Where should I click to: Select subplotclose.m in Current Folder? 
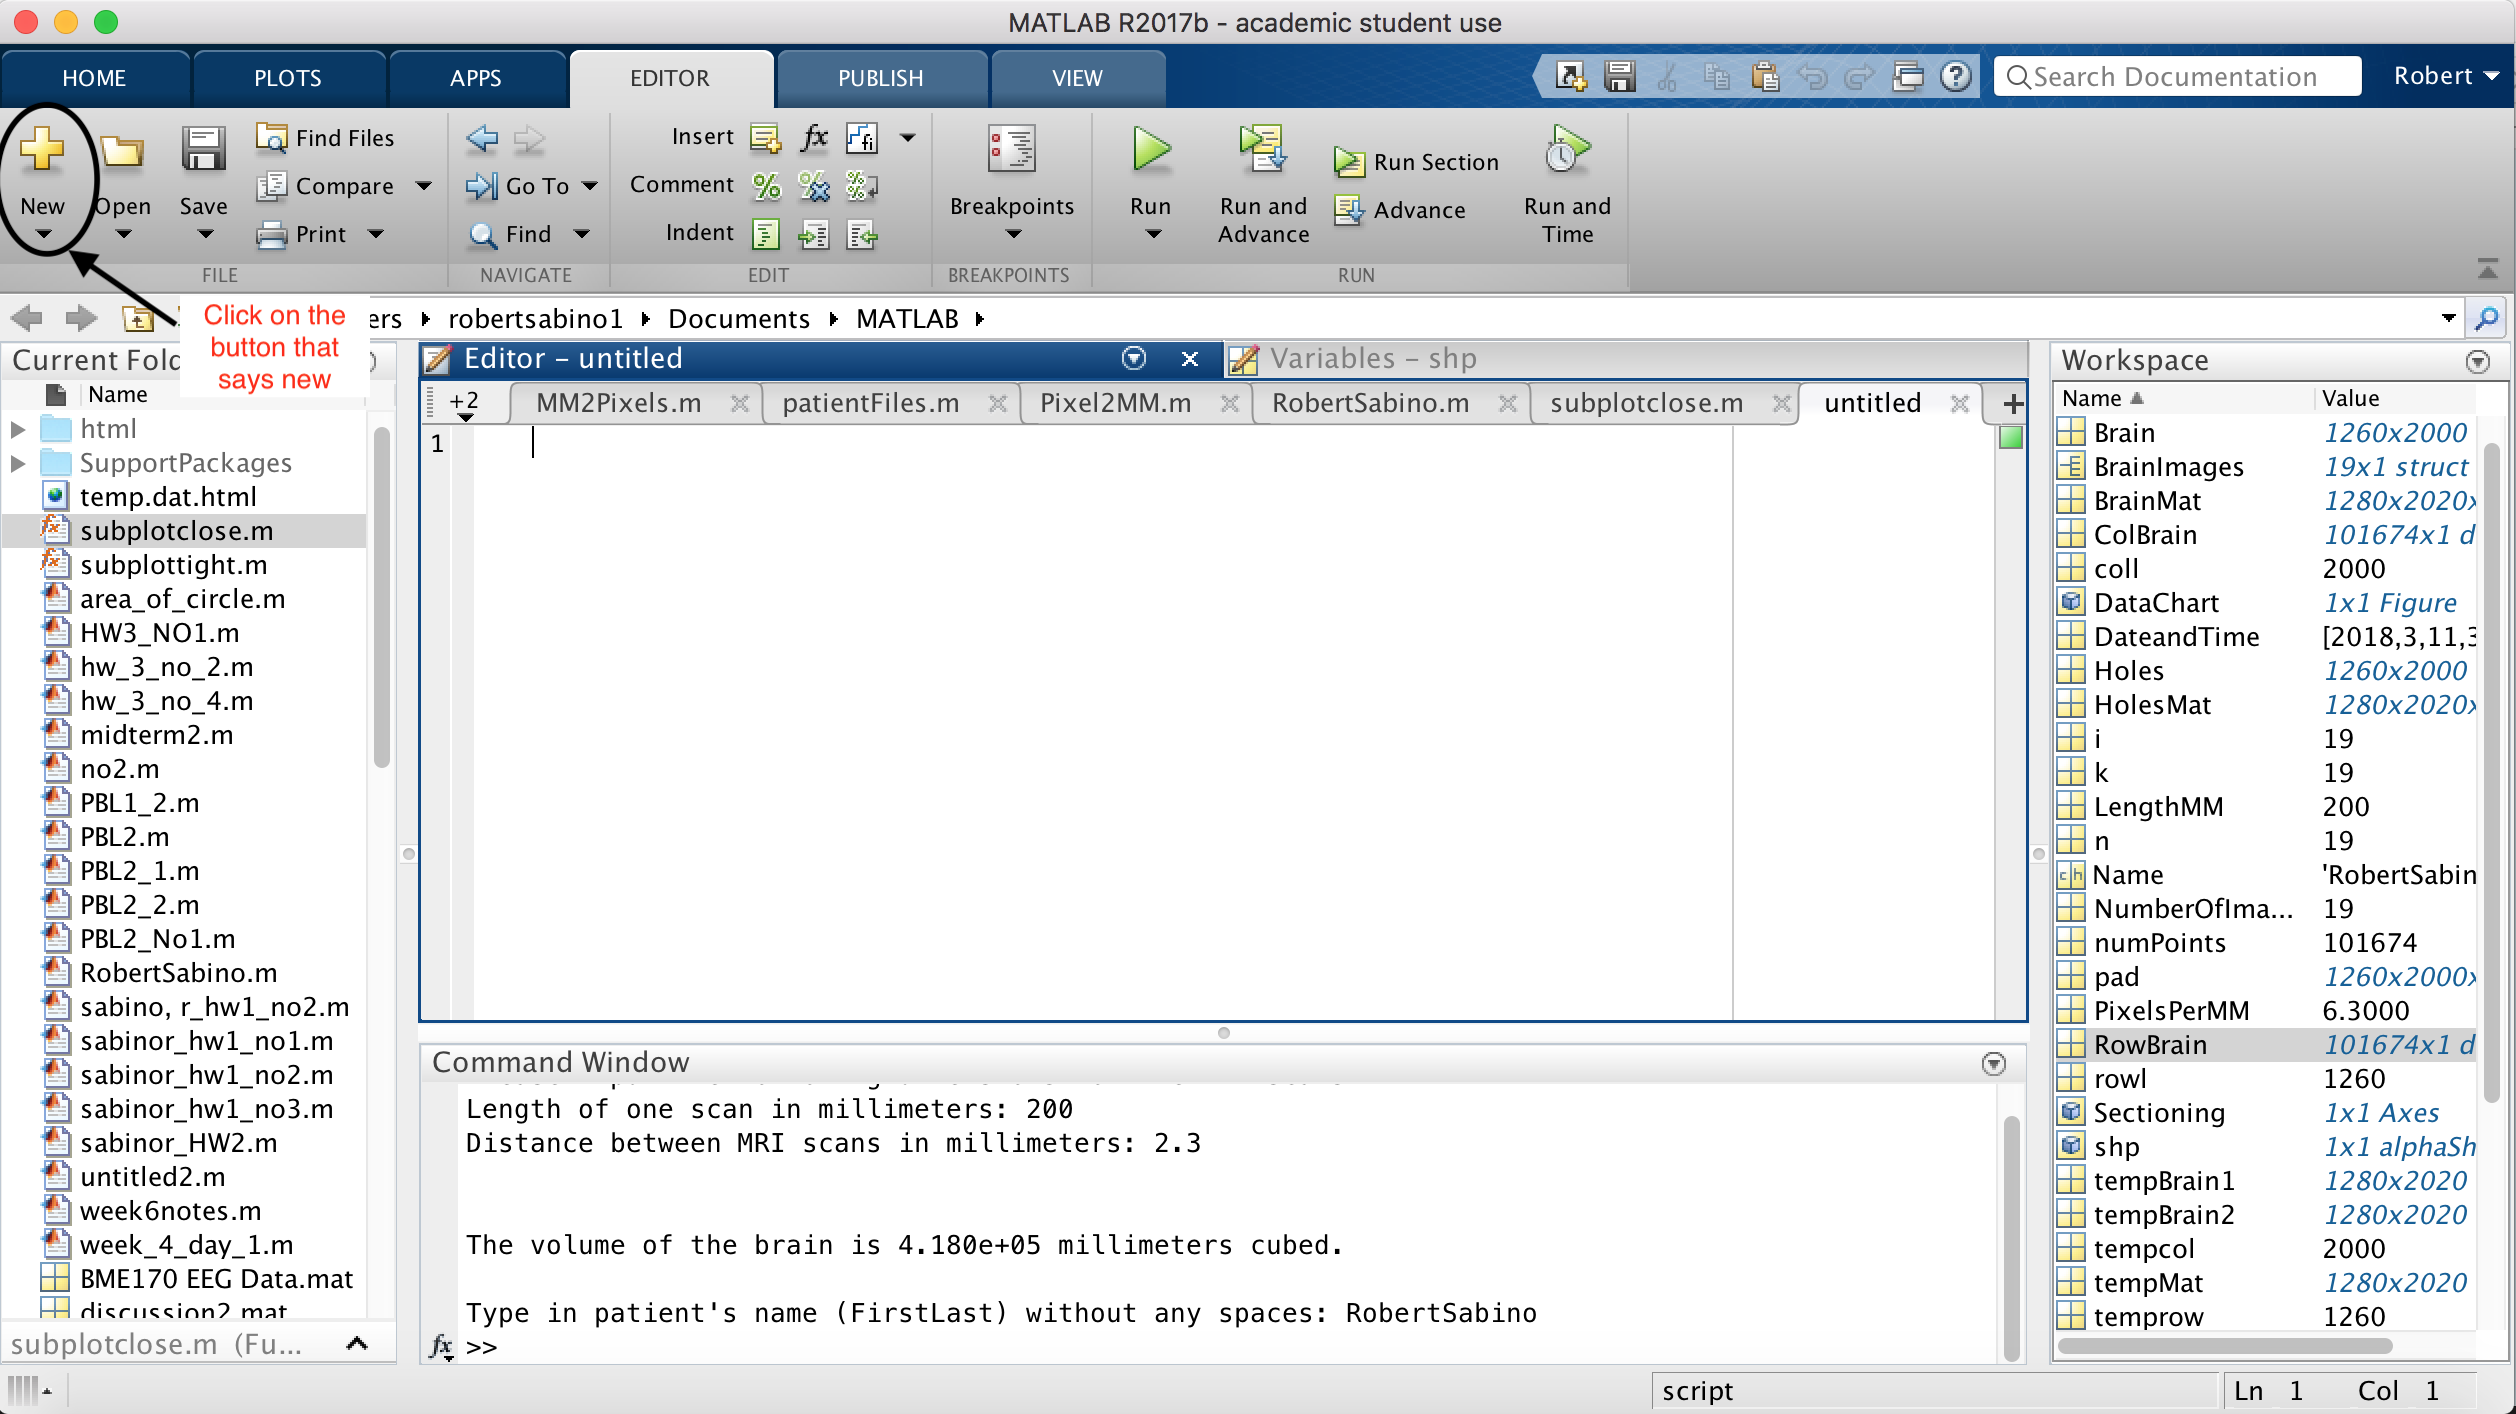pos(173,531)
